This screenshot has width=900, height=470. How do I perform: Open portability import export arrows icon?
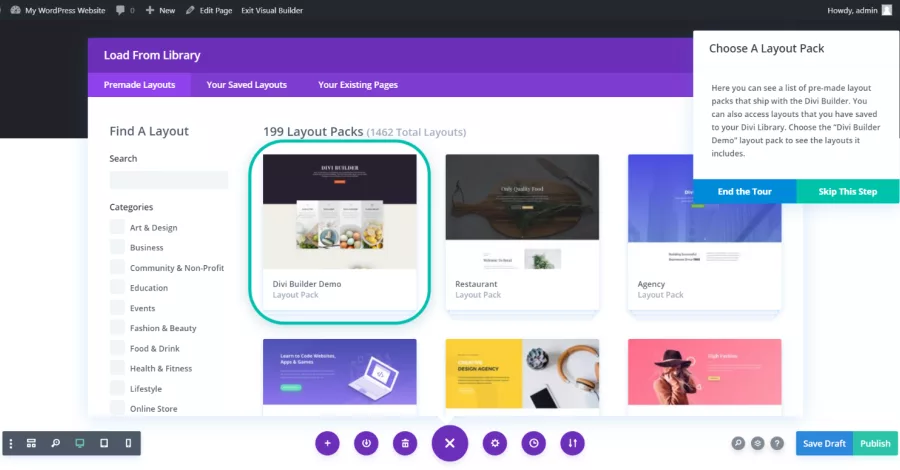[573, 443]
